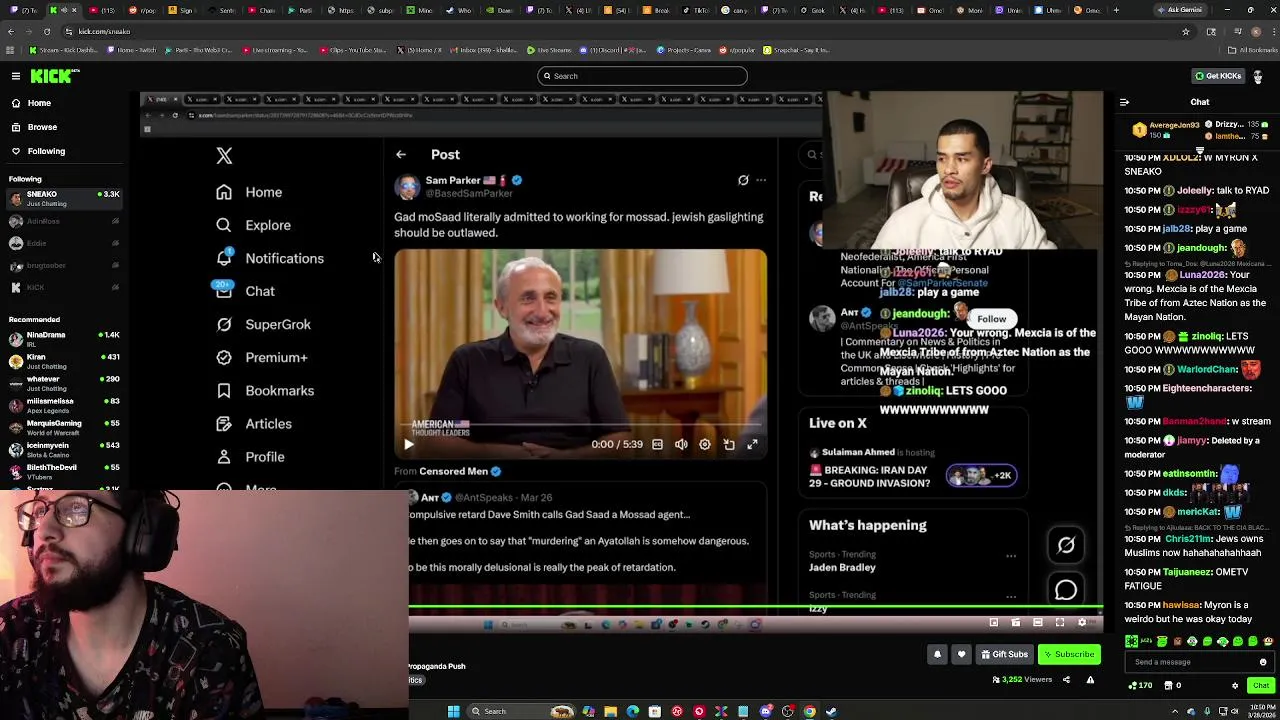1280x720 pixels.
Task: Click the green Subscribe button
Action: pyautogui.click(x=1069, y=655)
